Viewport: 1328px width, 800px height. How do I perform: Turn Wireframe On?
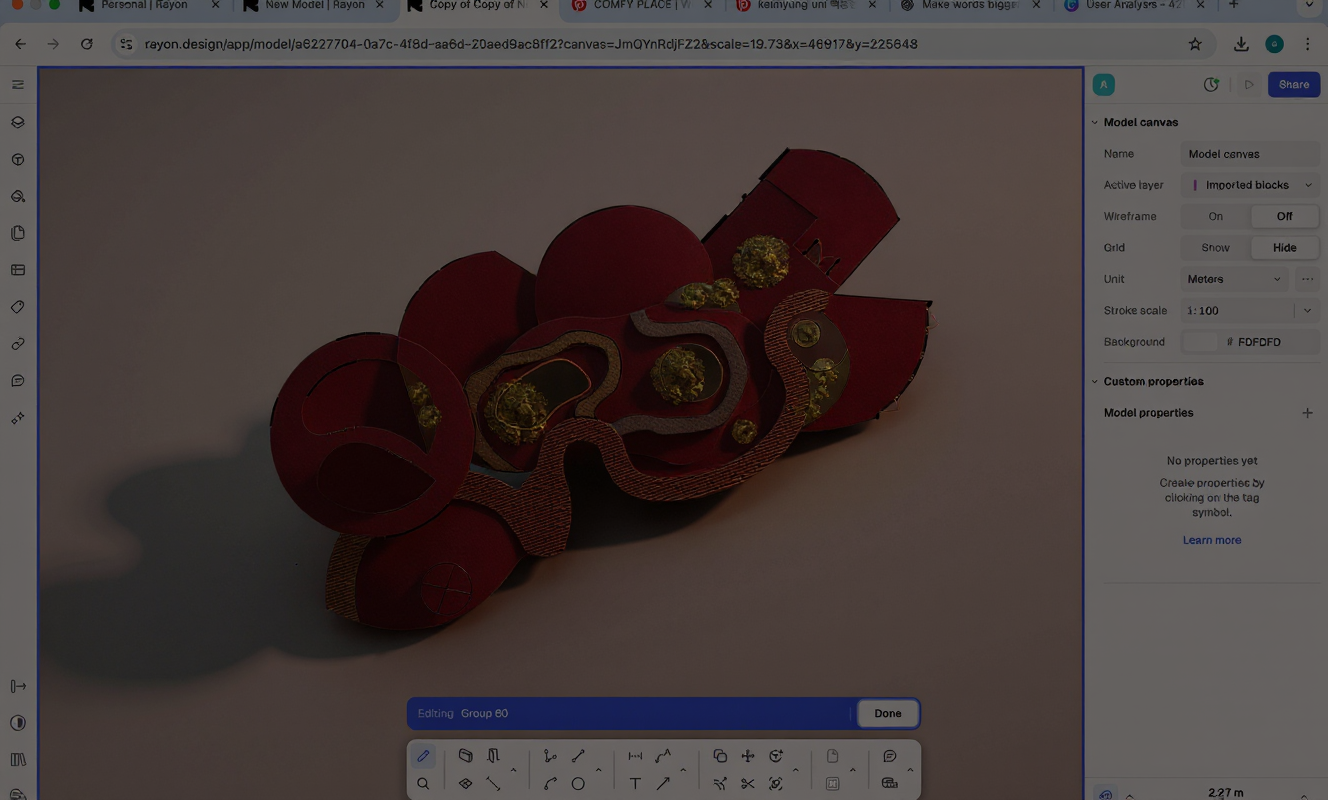point(1215,216)
